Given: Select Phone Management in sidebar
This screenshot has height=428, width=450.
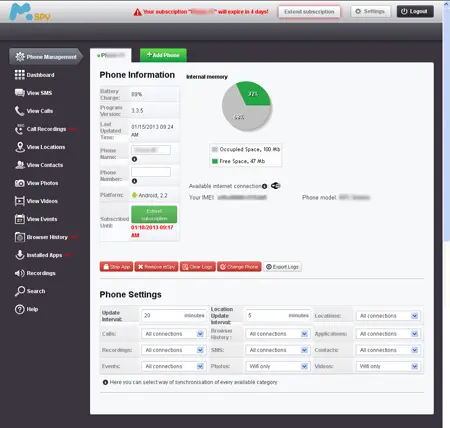Looking at the screenshot, I should (46, 57).
